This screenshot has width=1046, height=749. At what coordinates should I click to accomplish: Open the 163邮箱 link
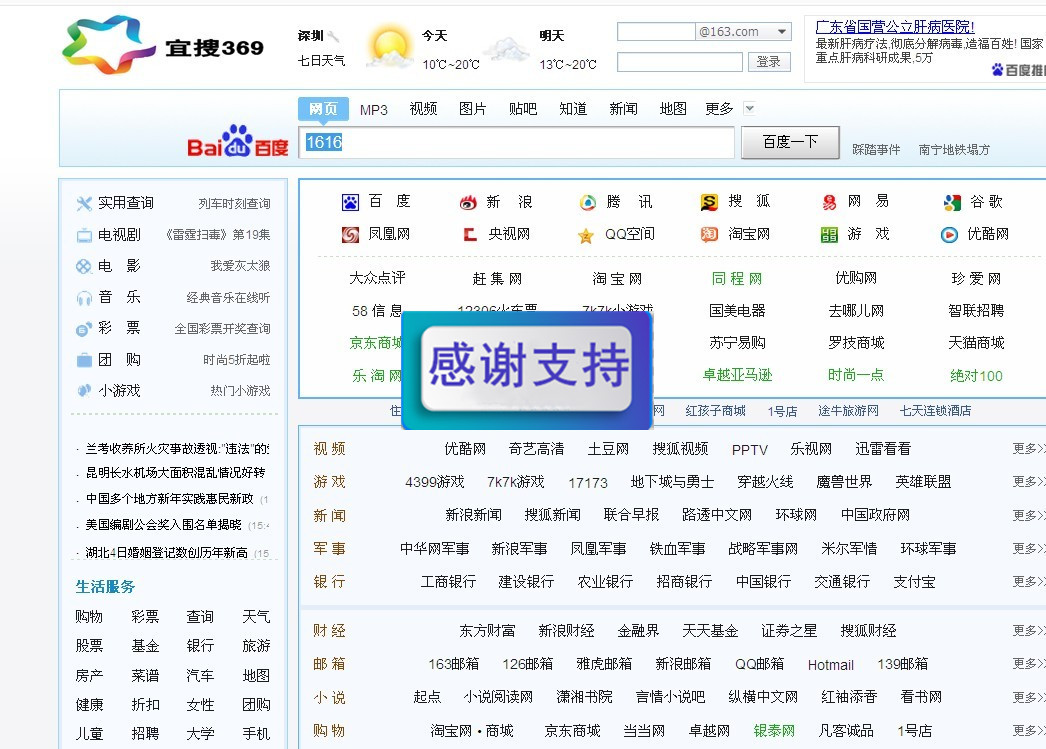click(454, 664)
